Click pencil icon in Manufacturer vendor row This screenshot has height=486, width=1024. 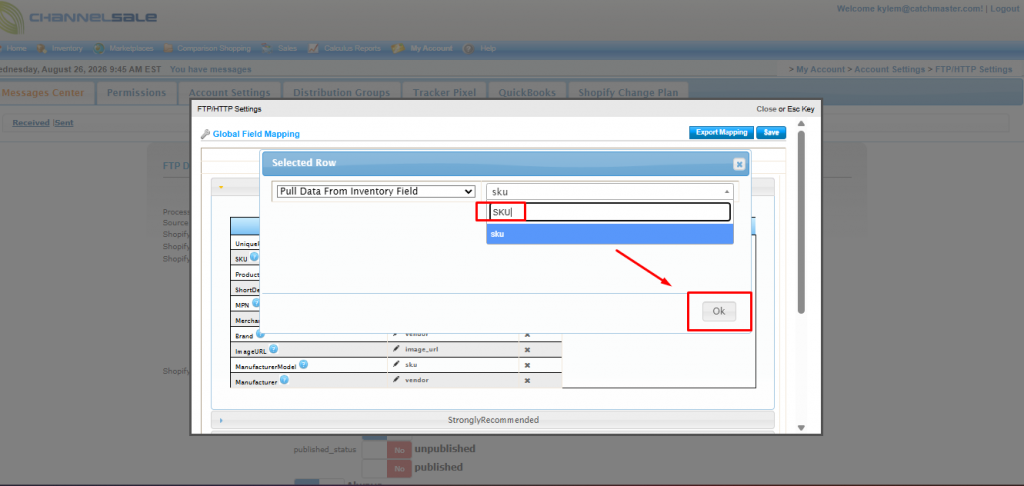coord(396,380)
